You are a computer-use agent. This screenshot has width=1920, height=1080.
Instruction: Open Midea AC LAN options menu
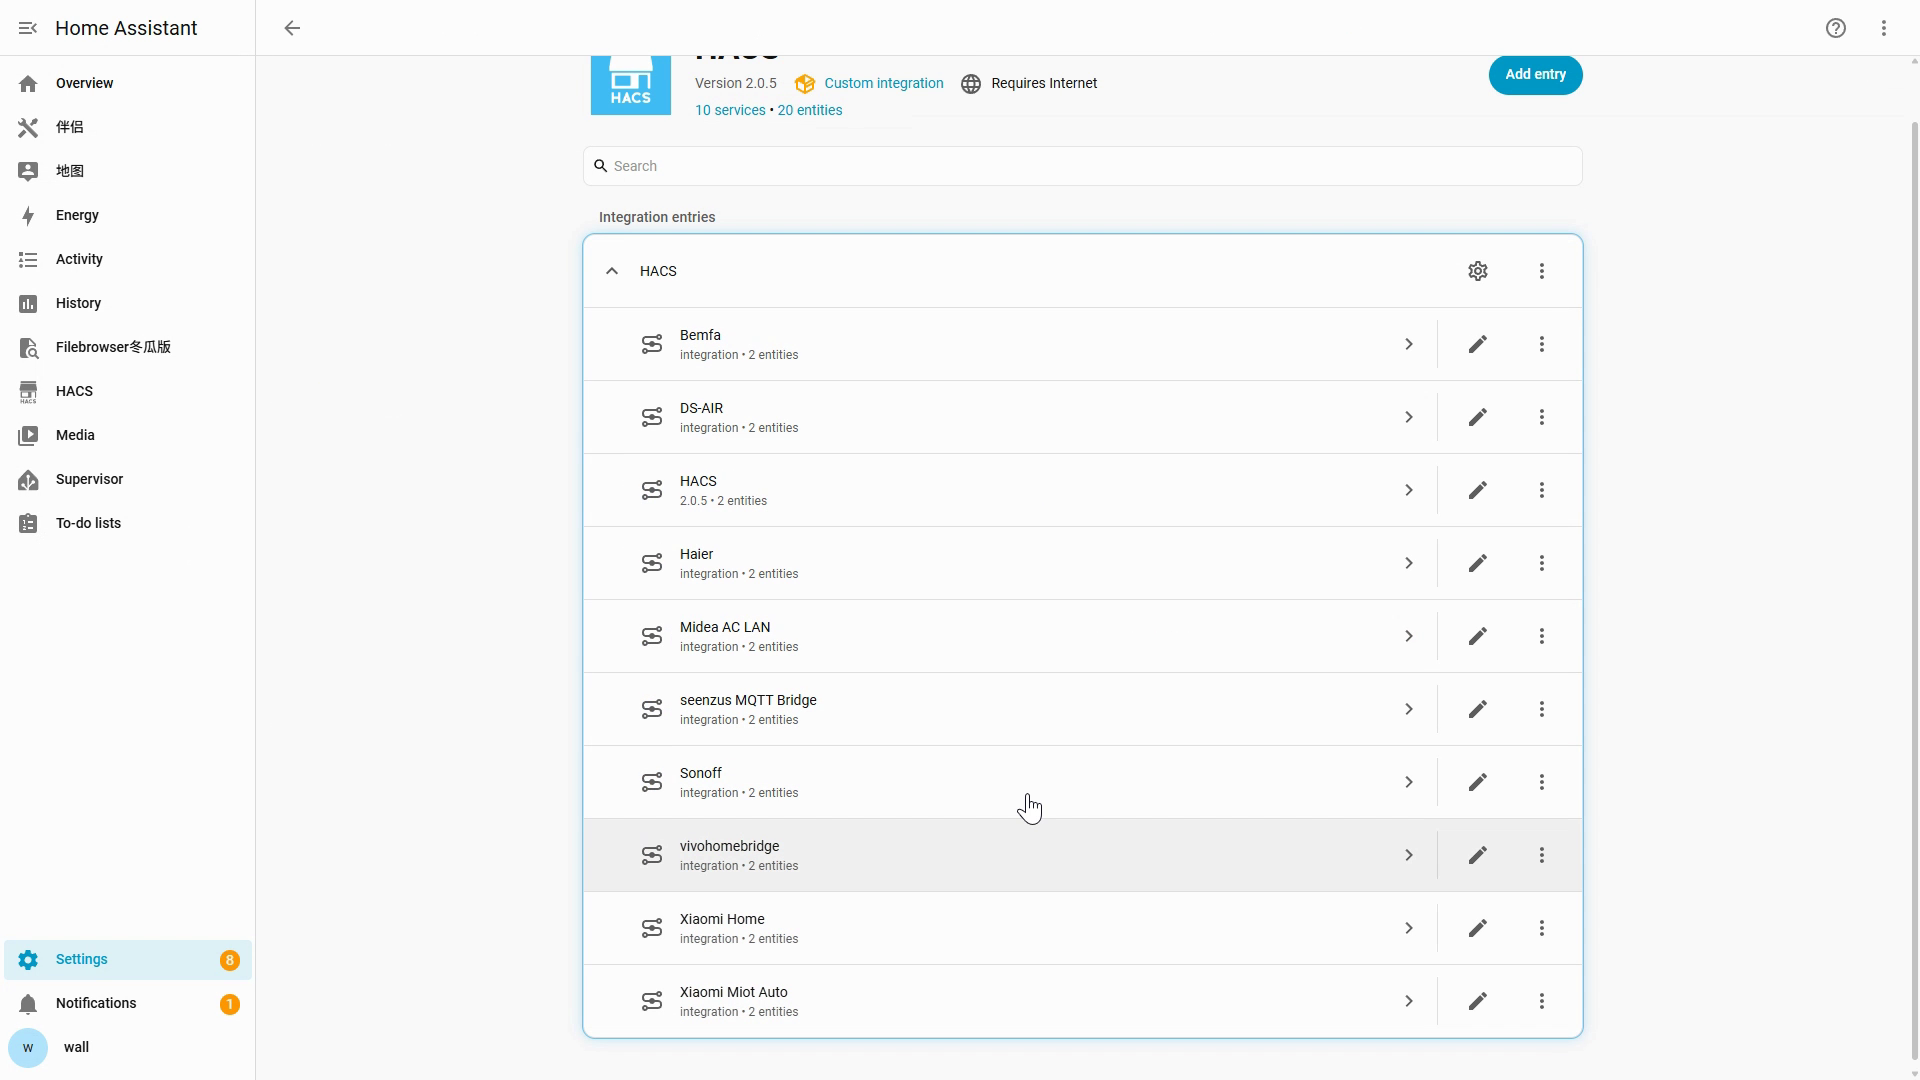1542,636
